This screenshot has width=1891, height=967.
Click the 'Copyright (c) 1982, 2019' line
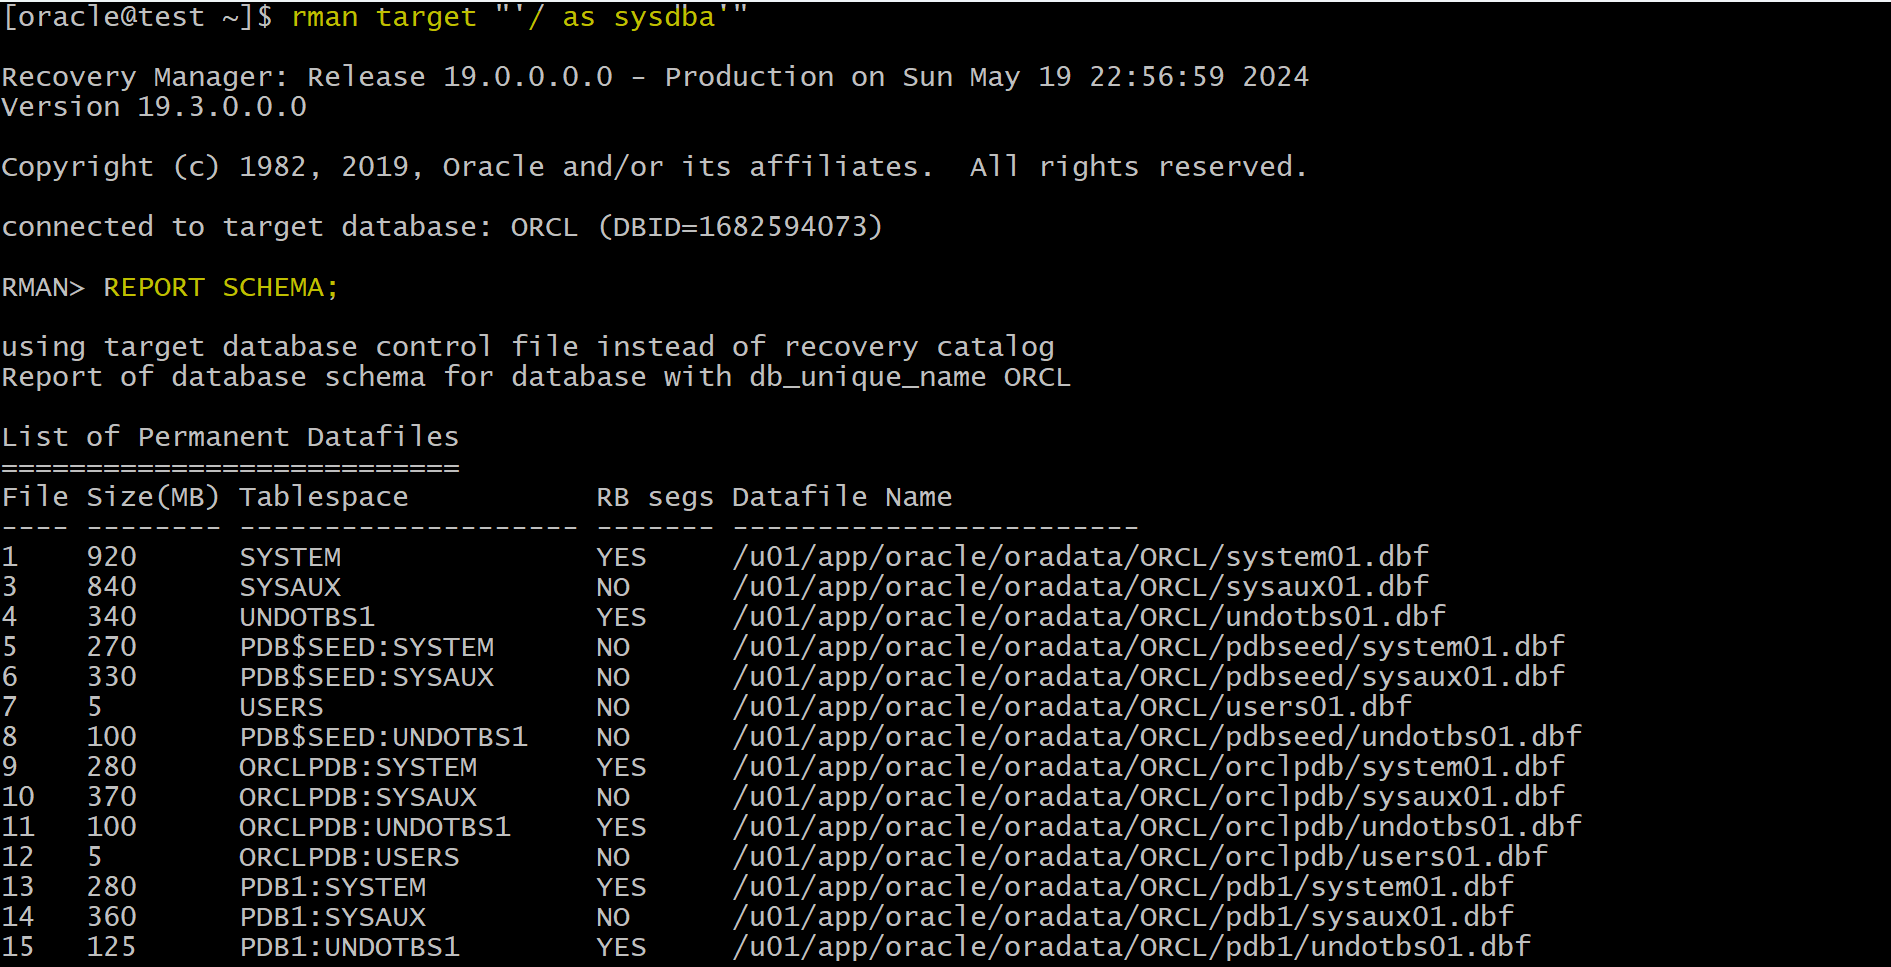pos(654,167)
